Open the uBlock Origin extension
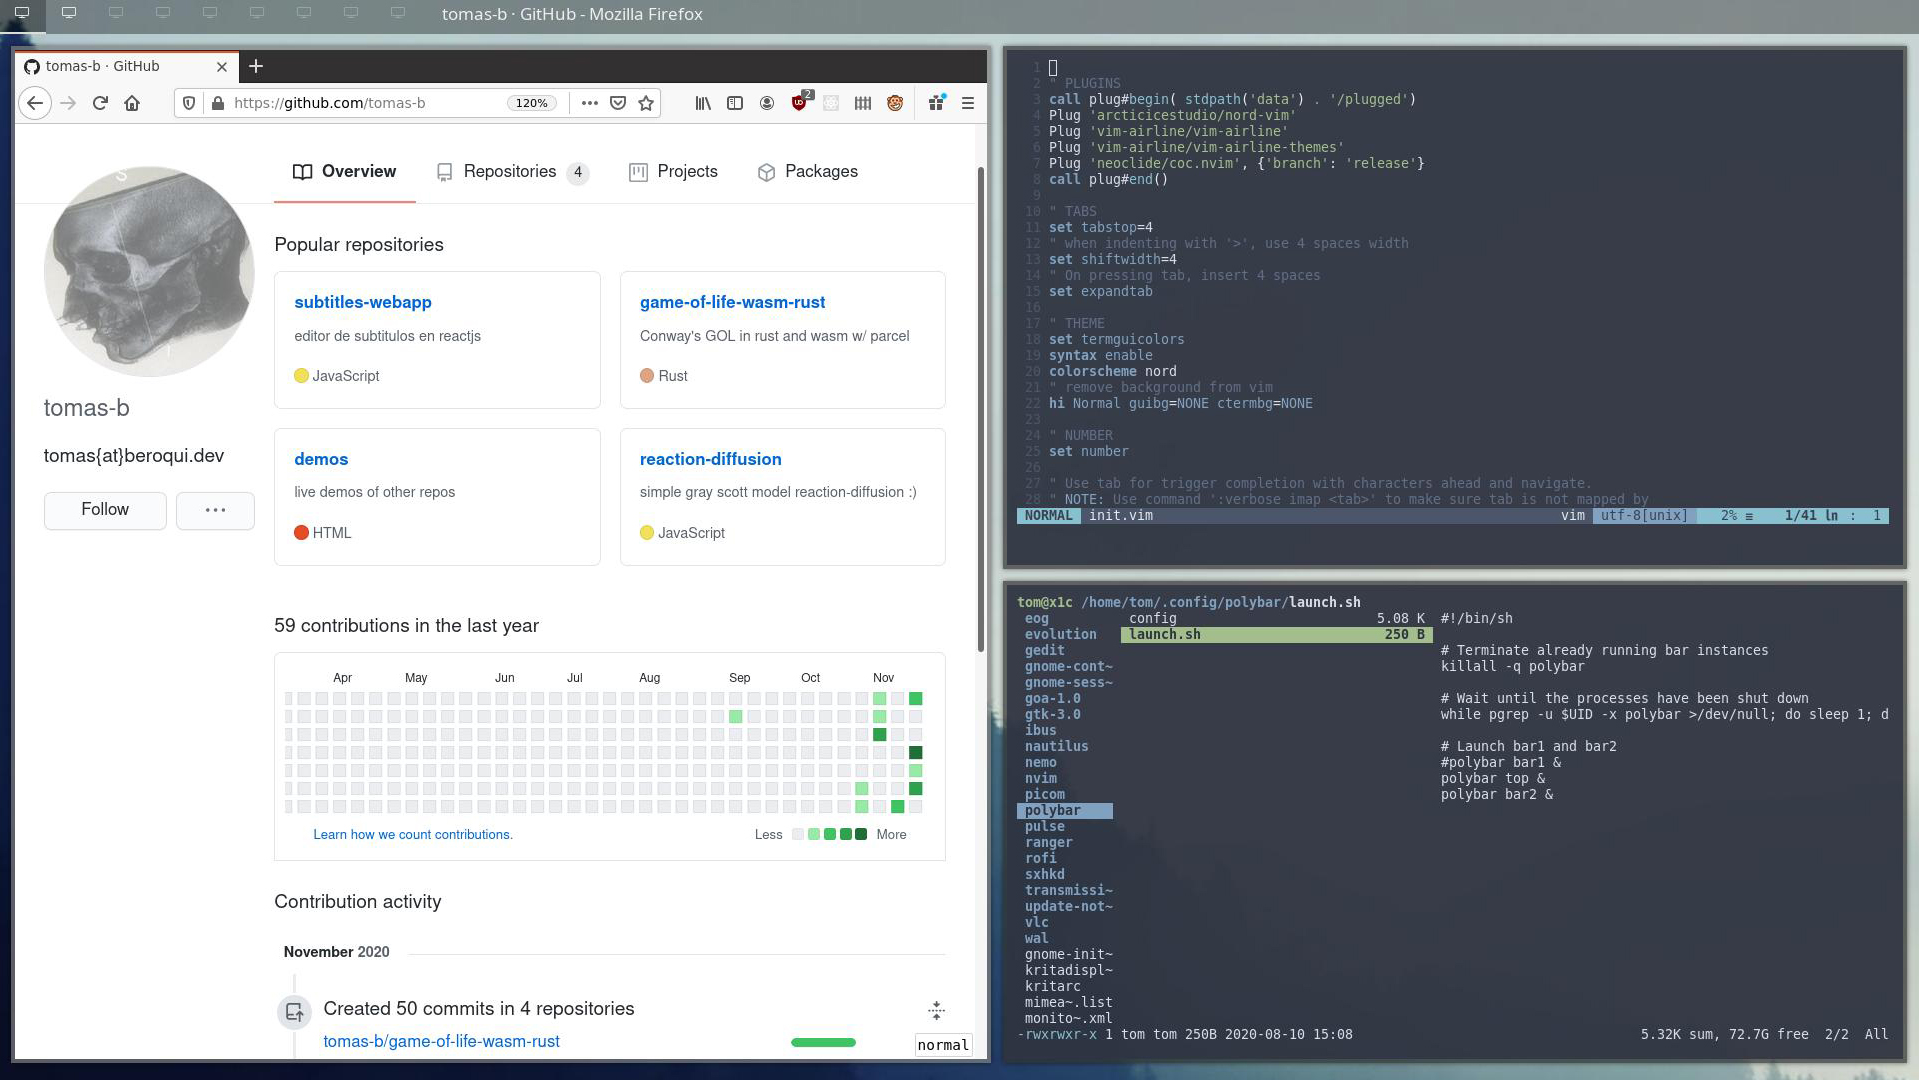Image resolution: width=1919 pixels, height=1080 pixels. tap(800, 102)
